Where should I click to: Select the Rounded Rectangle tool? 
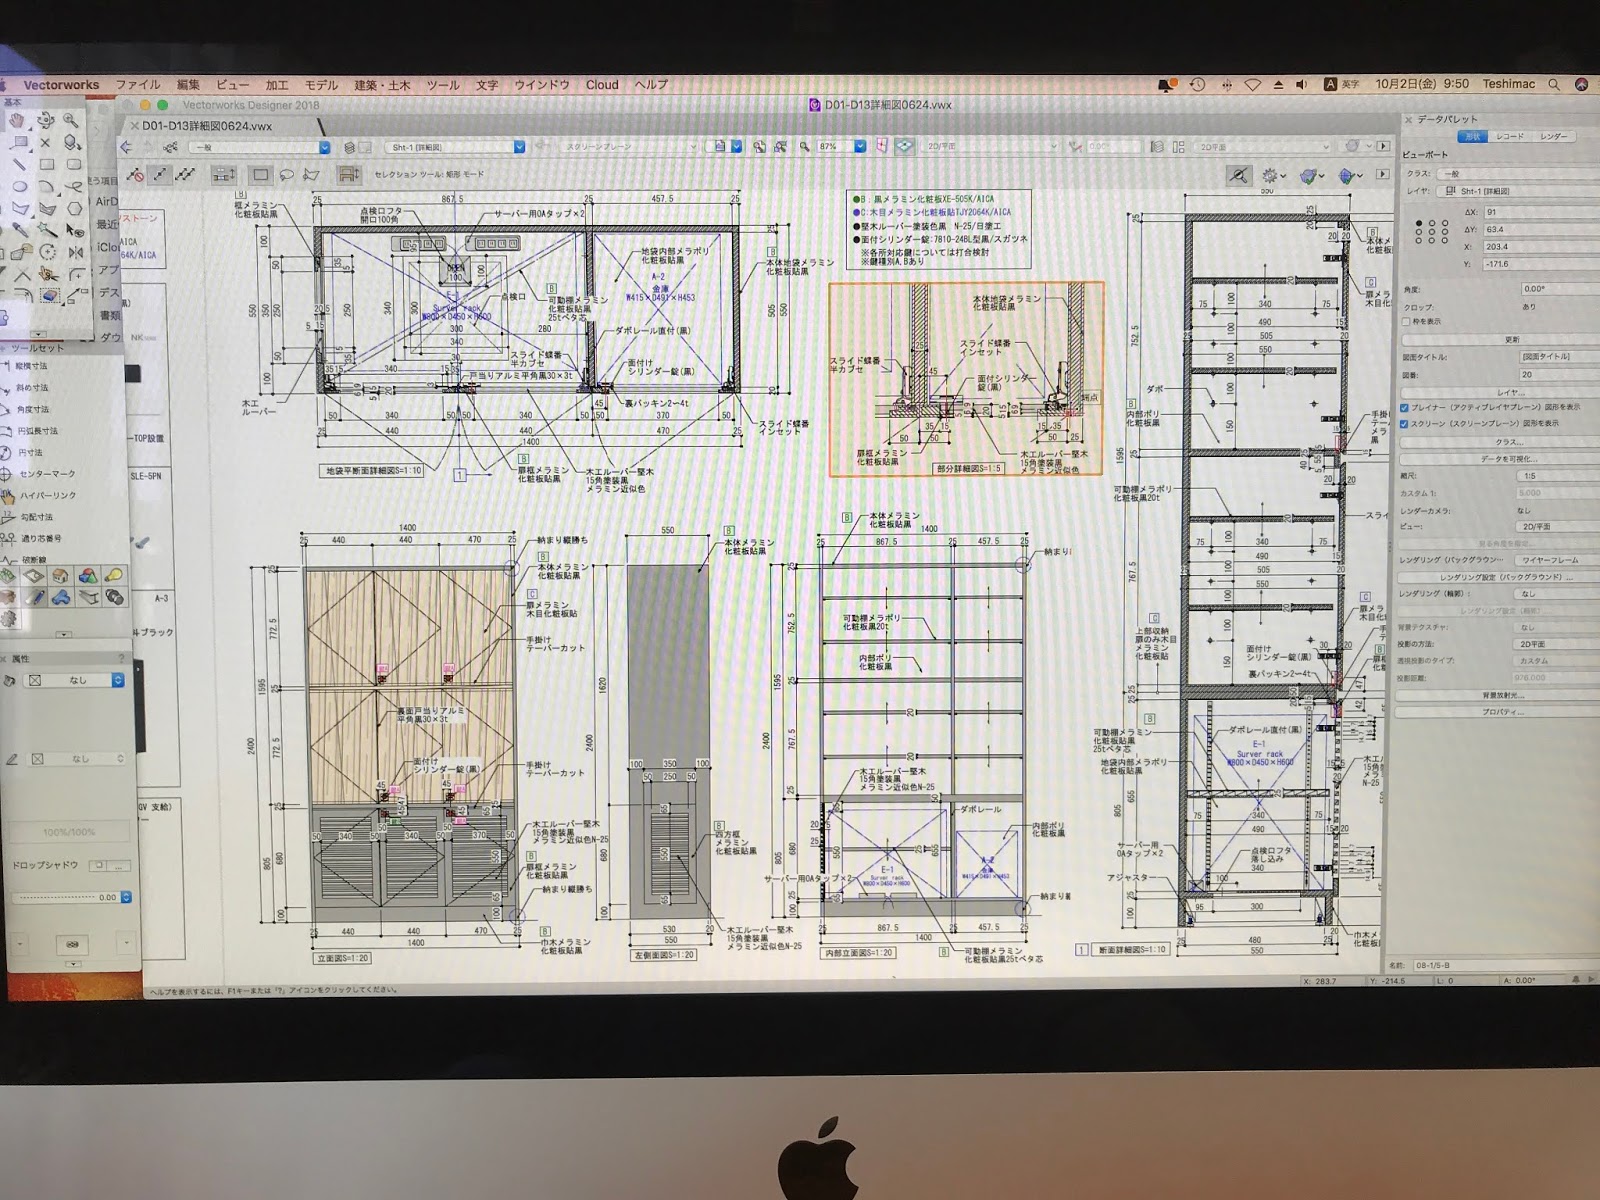click(74, 164)
